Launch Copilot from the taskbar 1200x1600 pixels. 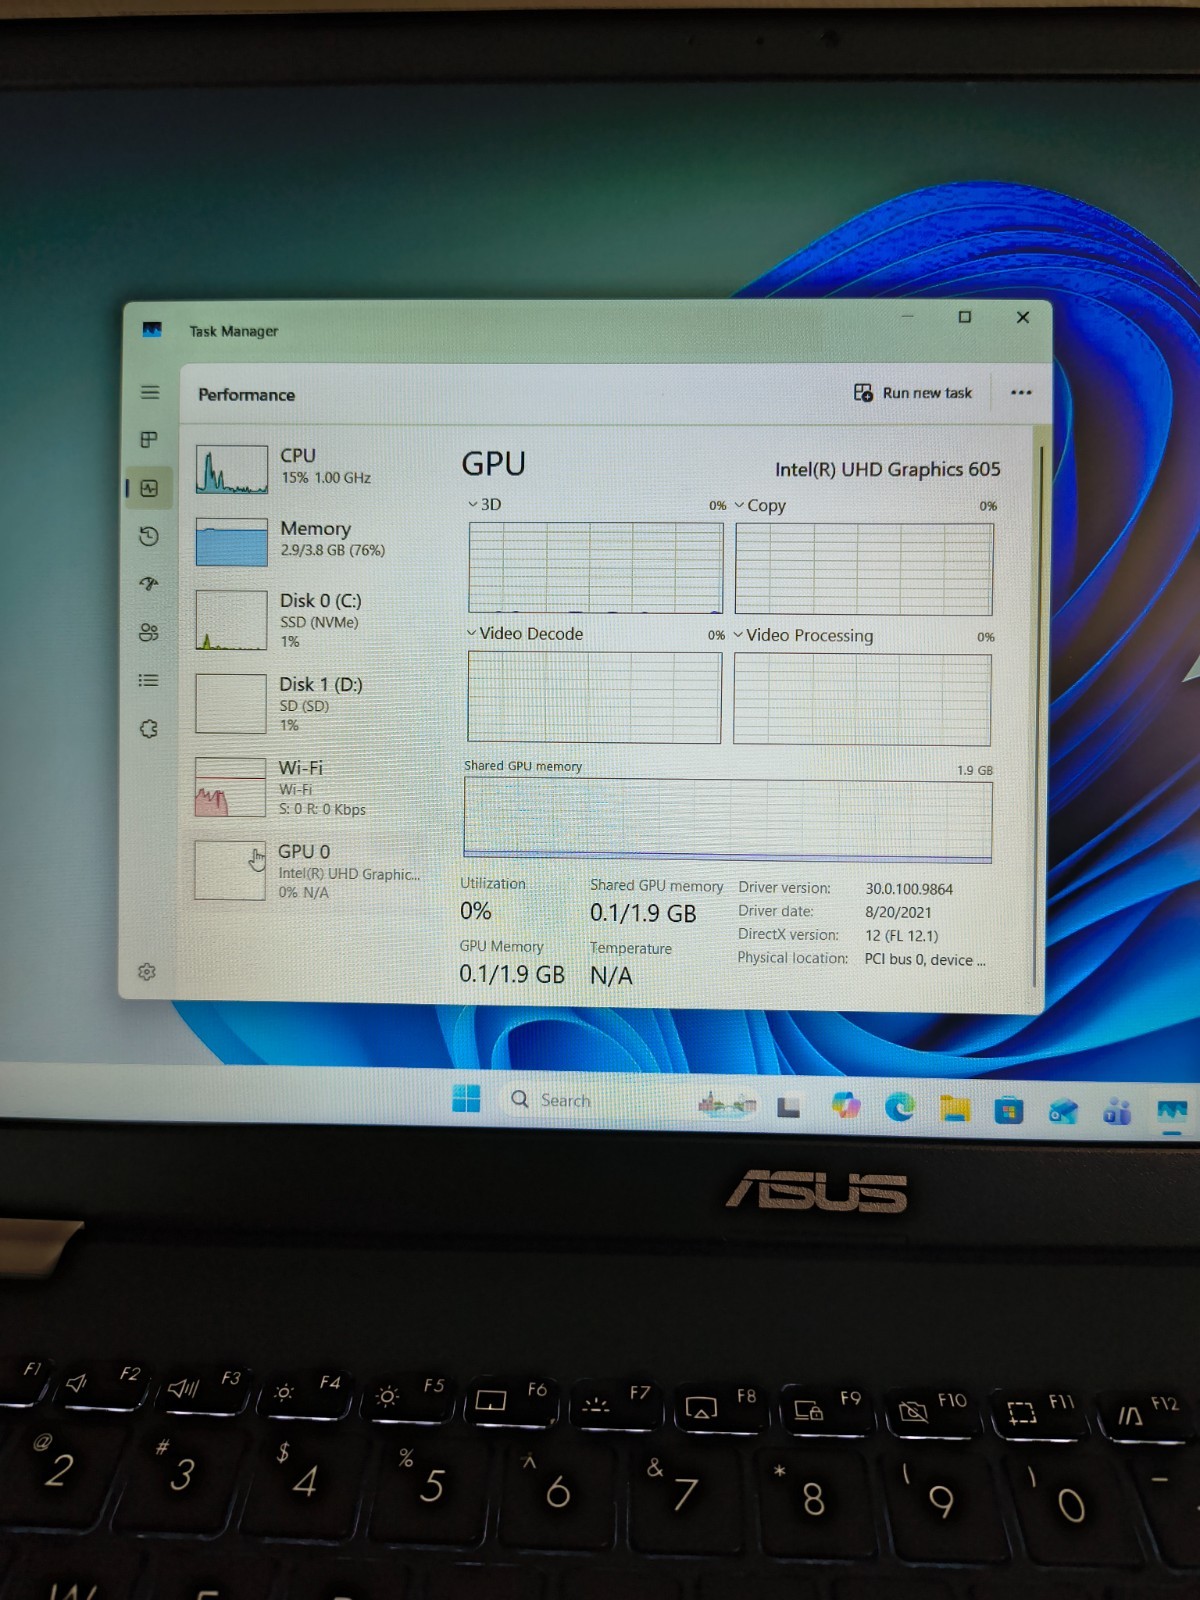(x=846, y=1105)
